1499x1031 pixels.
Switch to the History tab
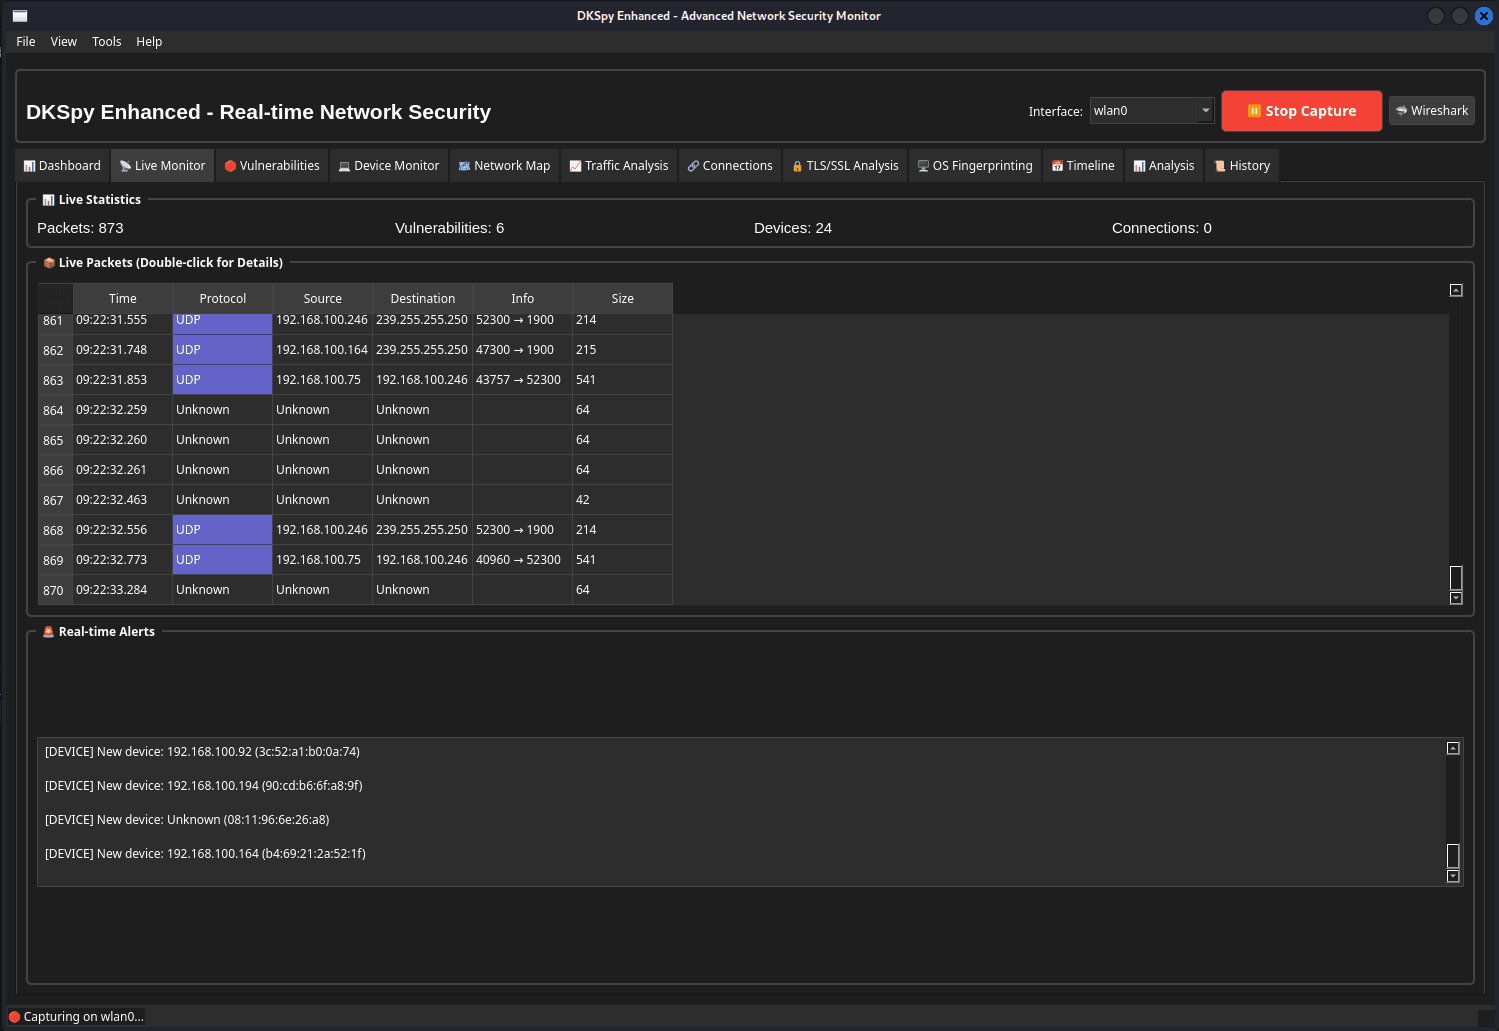[x=1241, y=166]
